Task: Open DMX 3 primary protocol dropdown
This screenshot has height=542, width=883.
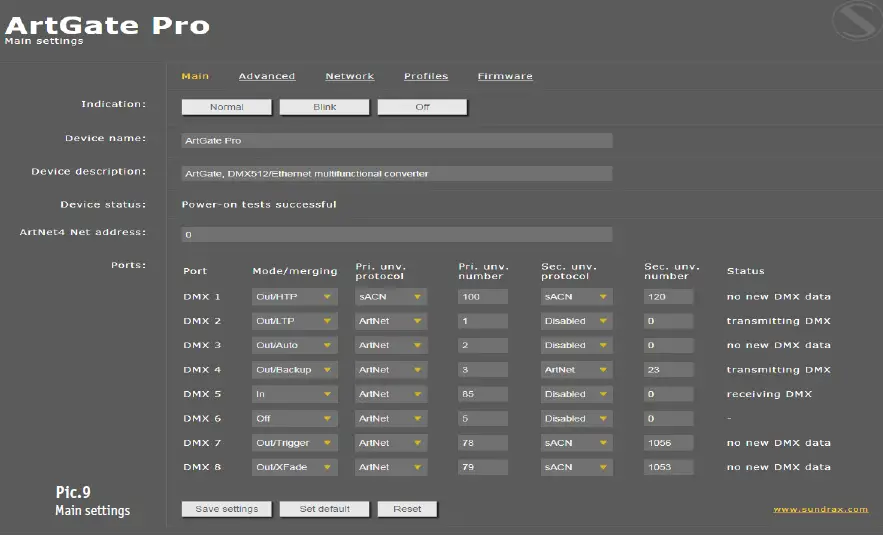Action: coord(391,345)
